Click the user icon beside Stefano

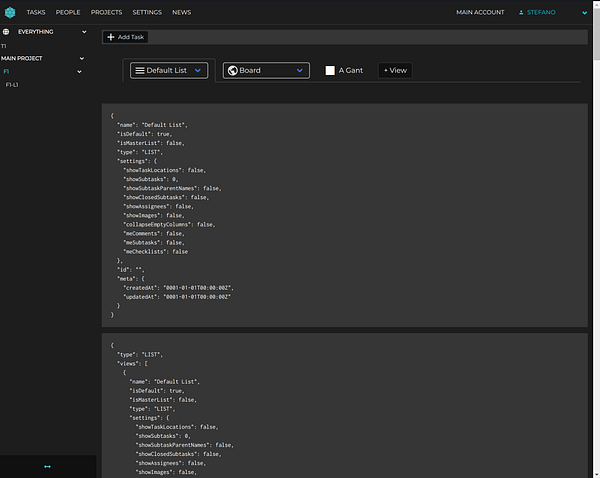(x=520, y=12)
